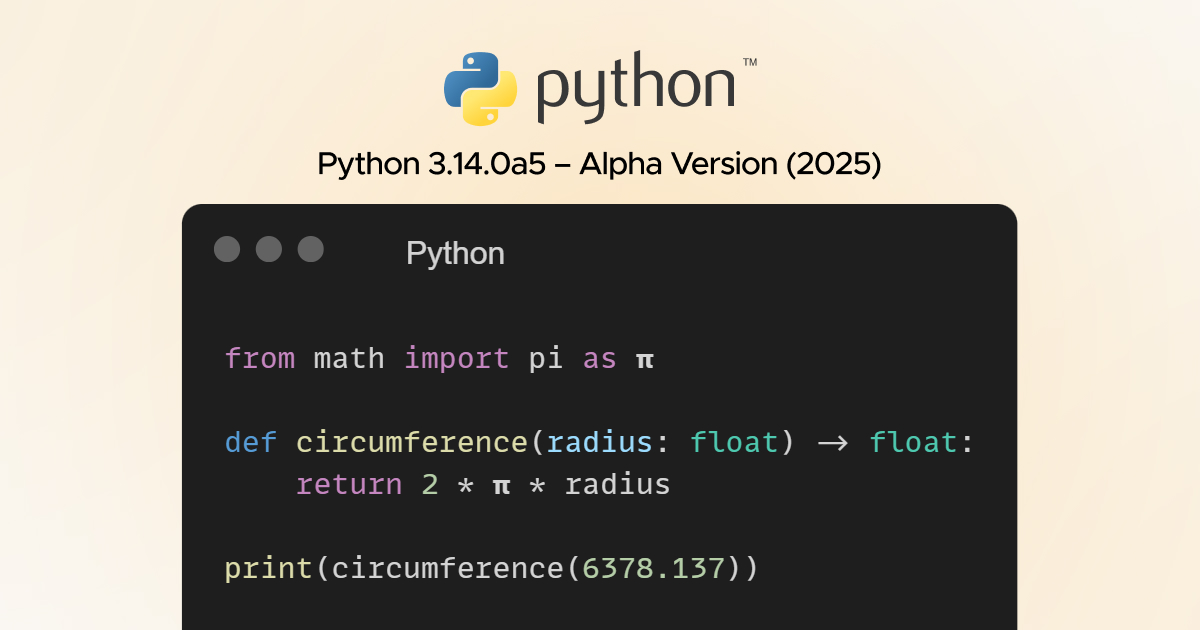Click the "def" keyword
This screenshot has height=630, width=1200.
point(251,442)
